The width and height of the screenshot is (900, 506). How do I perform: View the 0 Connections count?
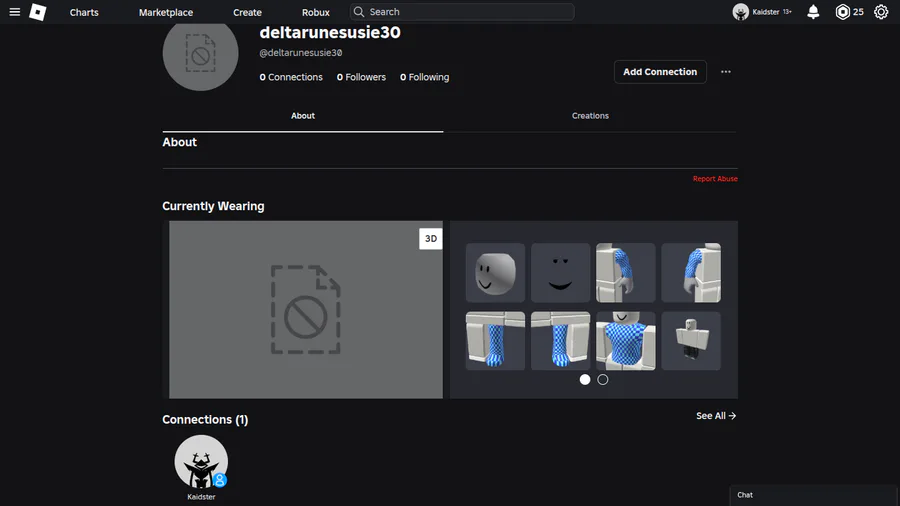coord(291,77)
